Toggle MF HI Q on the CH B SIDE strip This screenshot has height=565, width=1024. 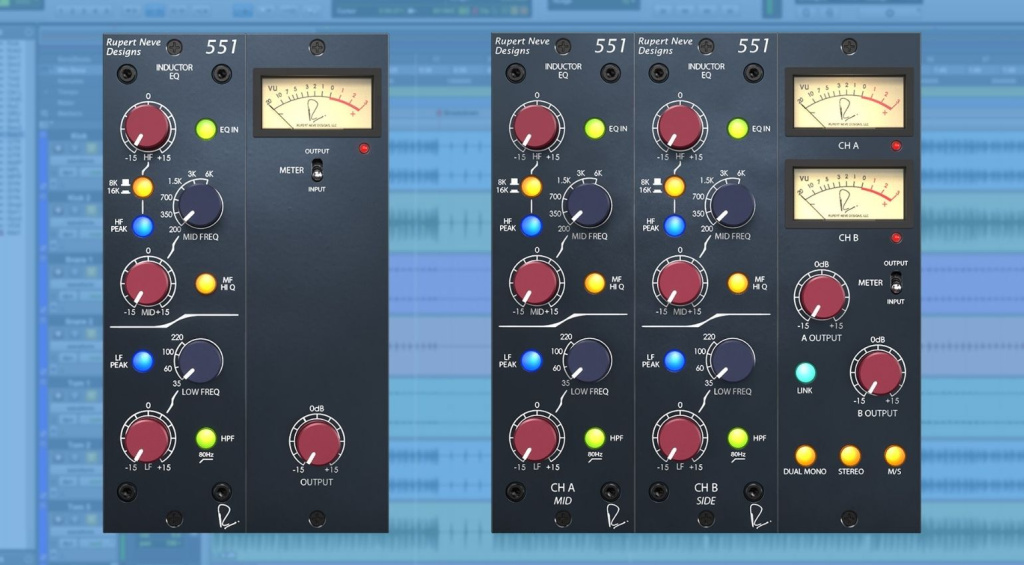[x=737, y=283]
